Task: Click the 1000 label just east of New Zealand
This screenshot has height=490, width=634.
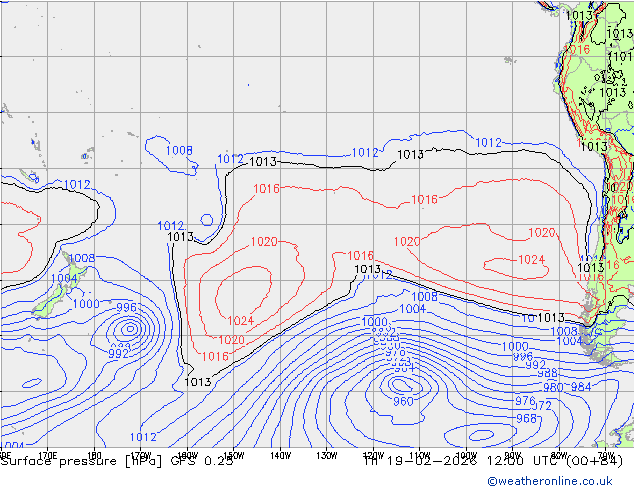Action: [86, 304]
